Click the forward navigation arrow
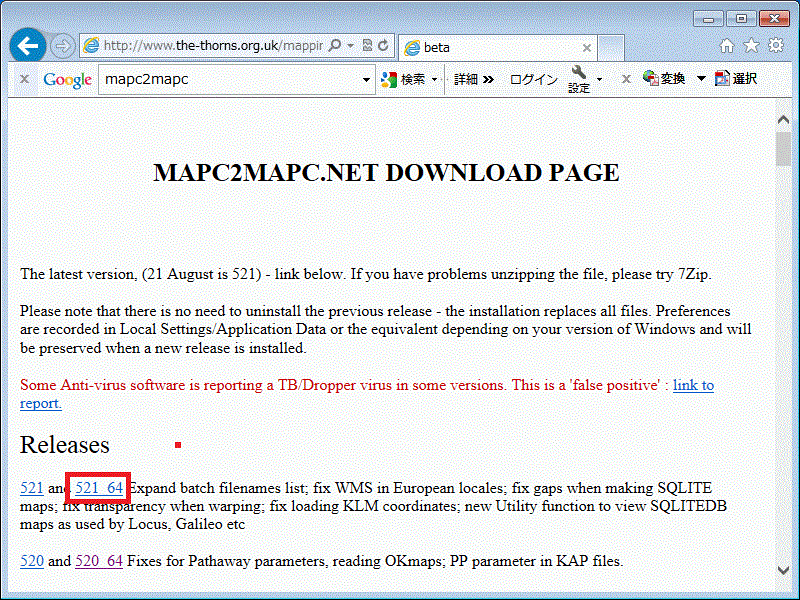 (x=63, y=46)
